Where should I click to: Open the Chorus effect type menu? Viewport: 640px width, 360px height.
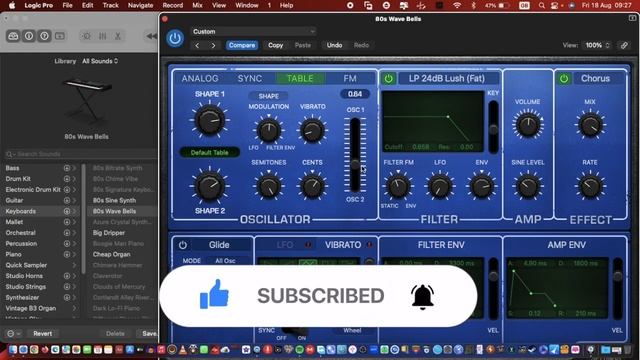[x=595, y=78]
